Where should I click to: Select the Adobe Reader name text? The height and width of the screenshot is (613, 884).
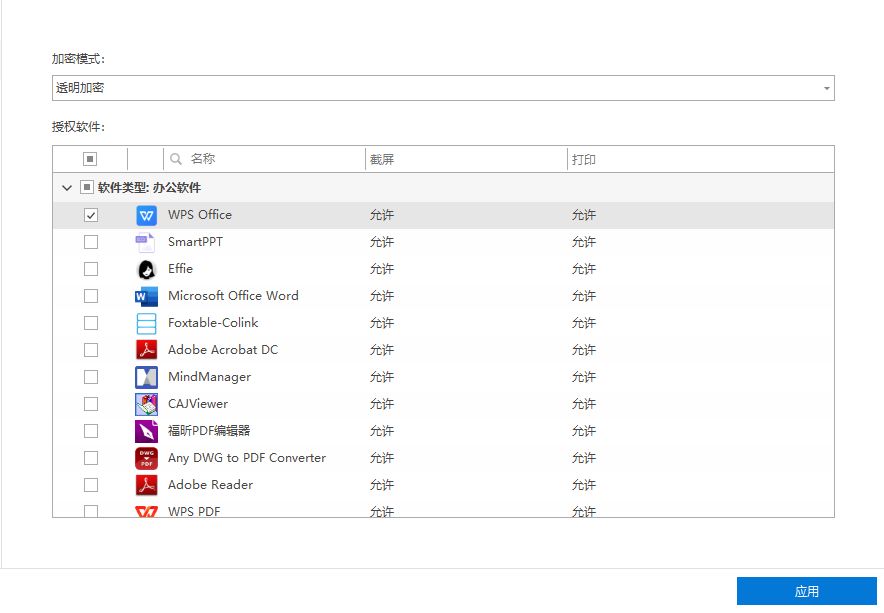[210, 484]
